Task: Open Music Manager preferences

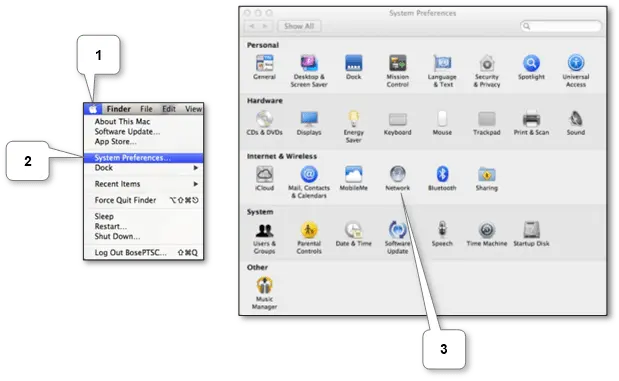Action: pyautogui.click(x=264, y=293)
